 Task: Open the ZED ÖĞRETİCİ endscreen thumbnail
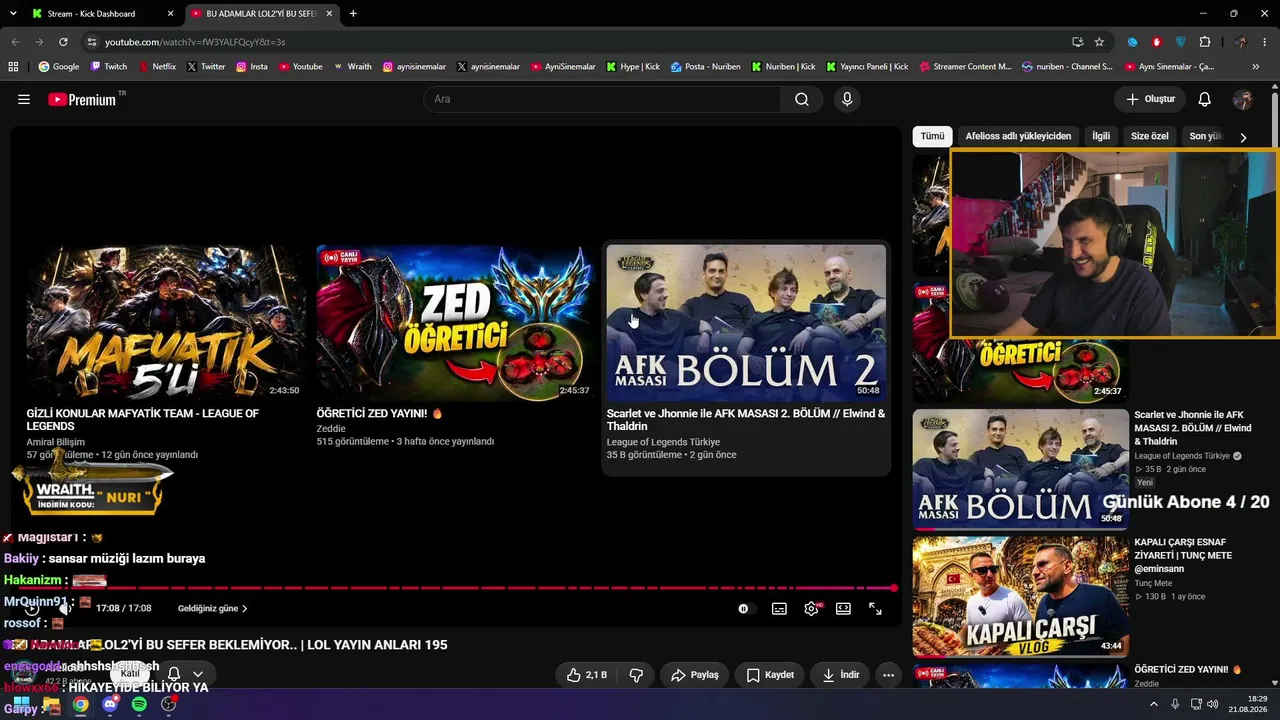(x=455, y=323)
